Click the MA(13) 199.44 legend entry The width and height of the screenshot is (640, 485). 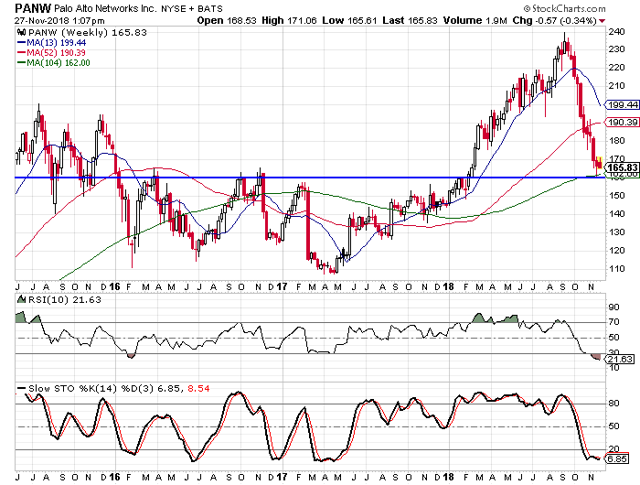pos(51,43)
